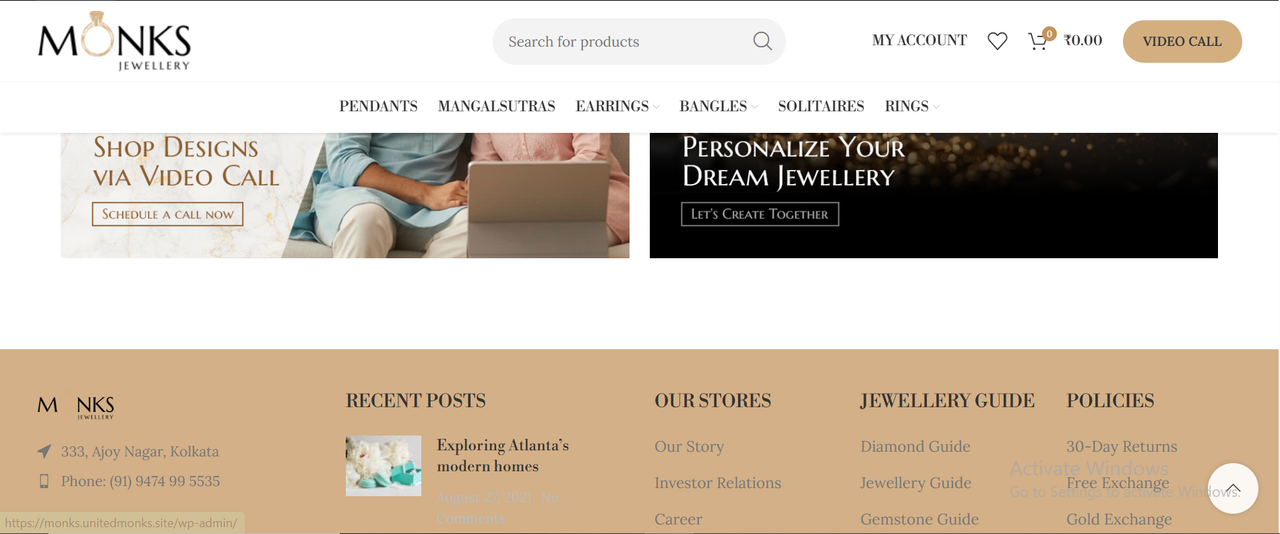Go to the Solitaires category

tap(821, 106)
